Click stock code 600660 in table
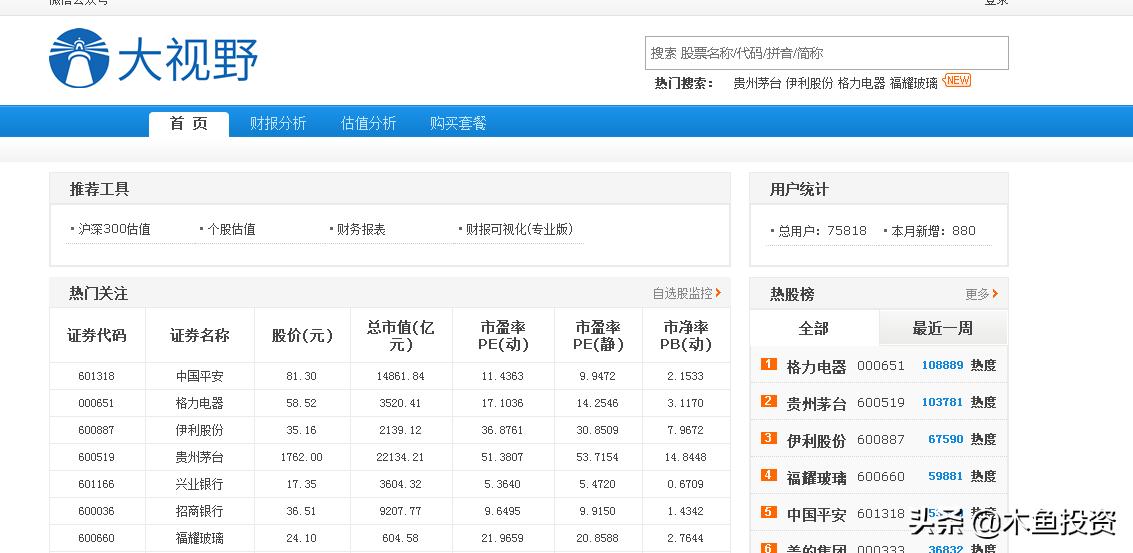This screenshot has height=553, width=1133. click(96, 538)
